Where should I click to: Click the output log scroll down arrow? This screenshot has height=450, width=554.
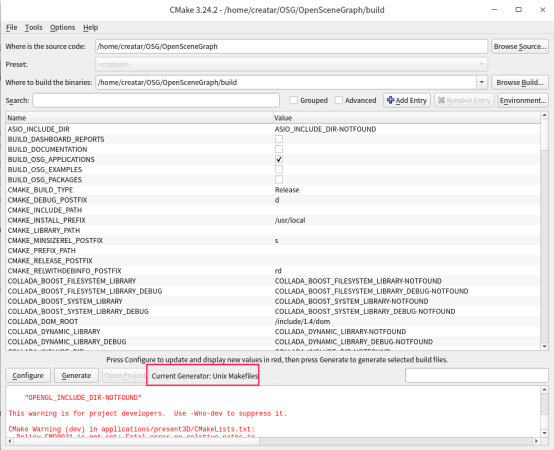[x=544, y=433]
